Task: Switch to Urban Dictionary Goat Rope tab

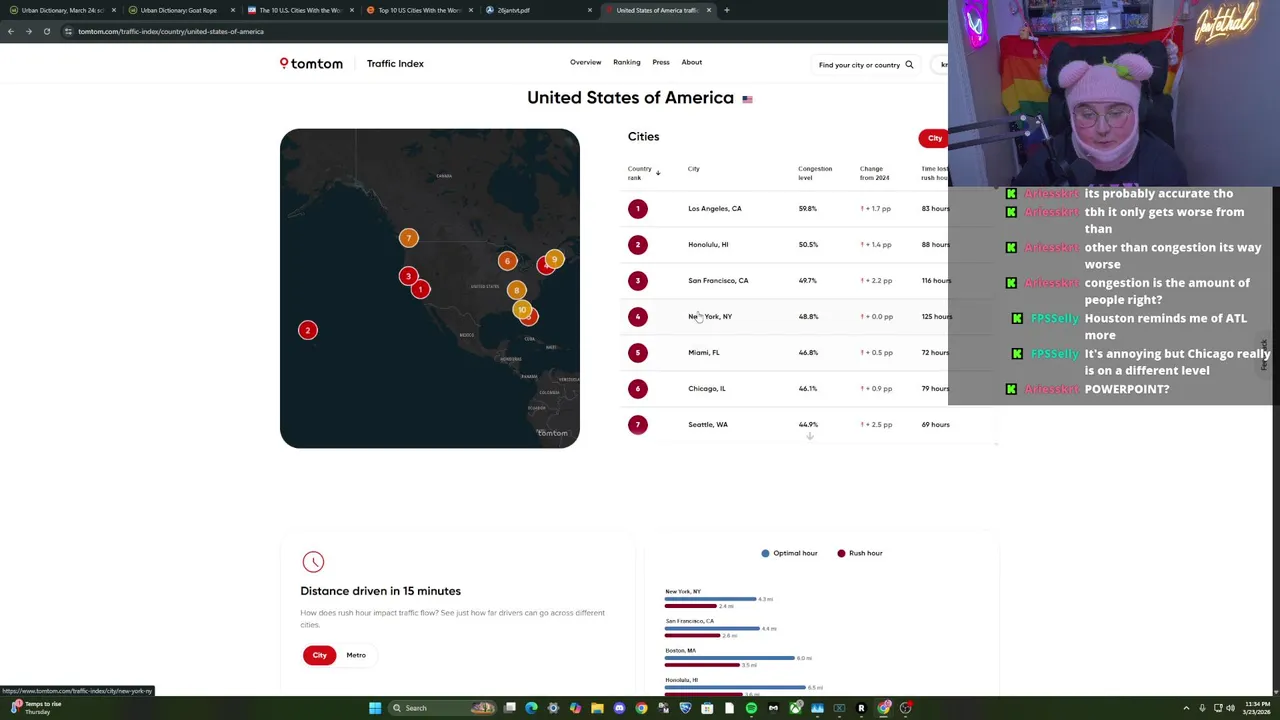Action: 180,10
